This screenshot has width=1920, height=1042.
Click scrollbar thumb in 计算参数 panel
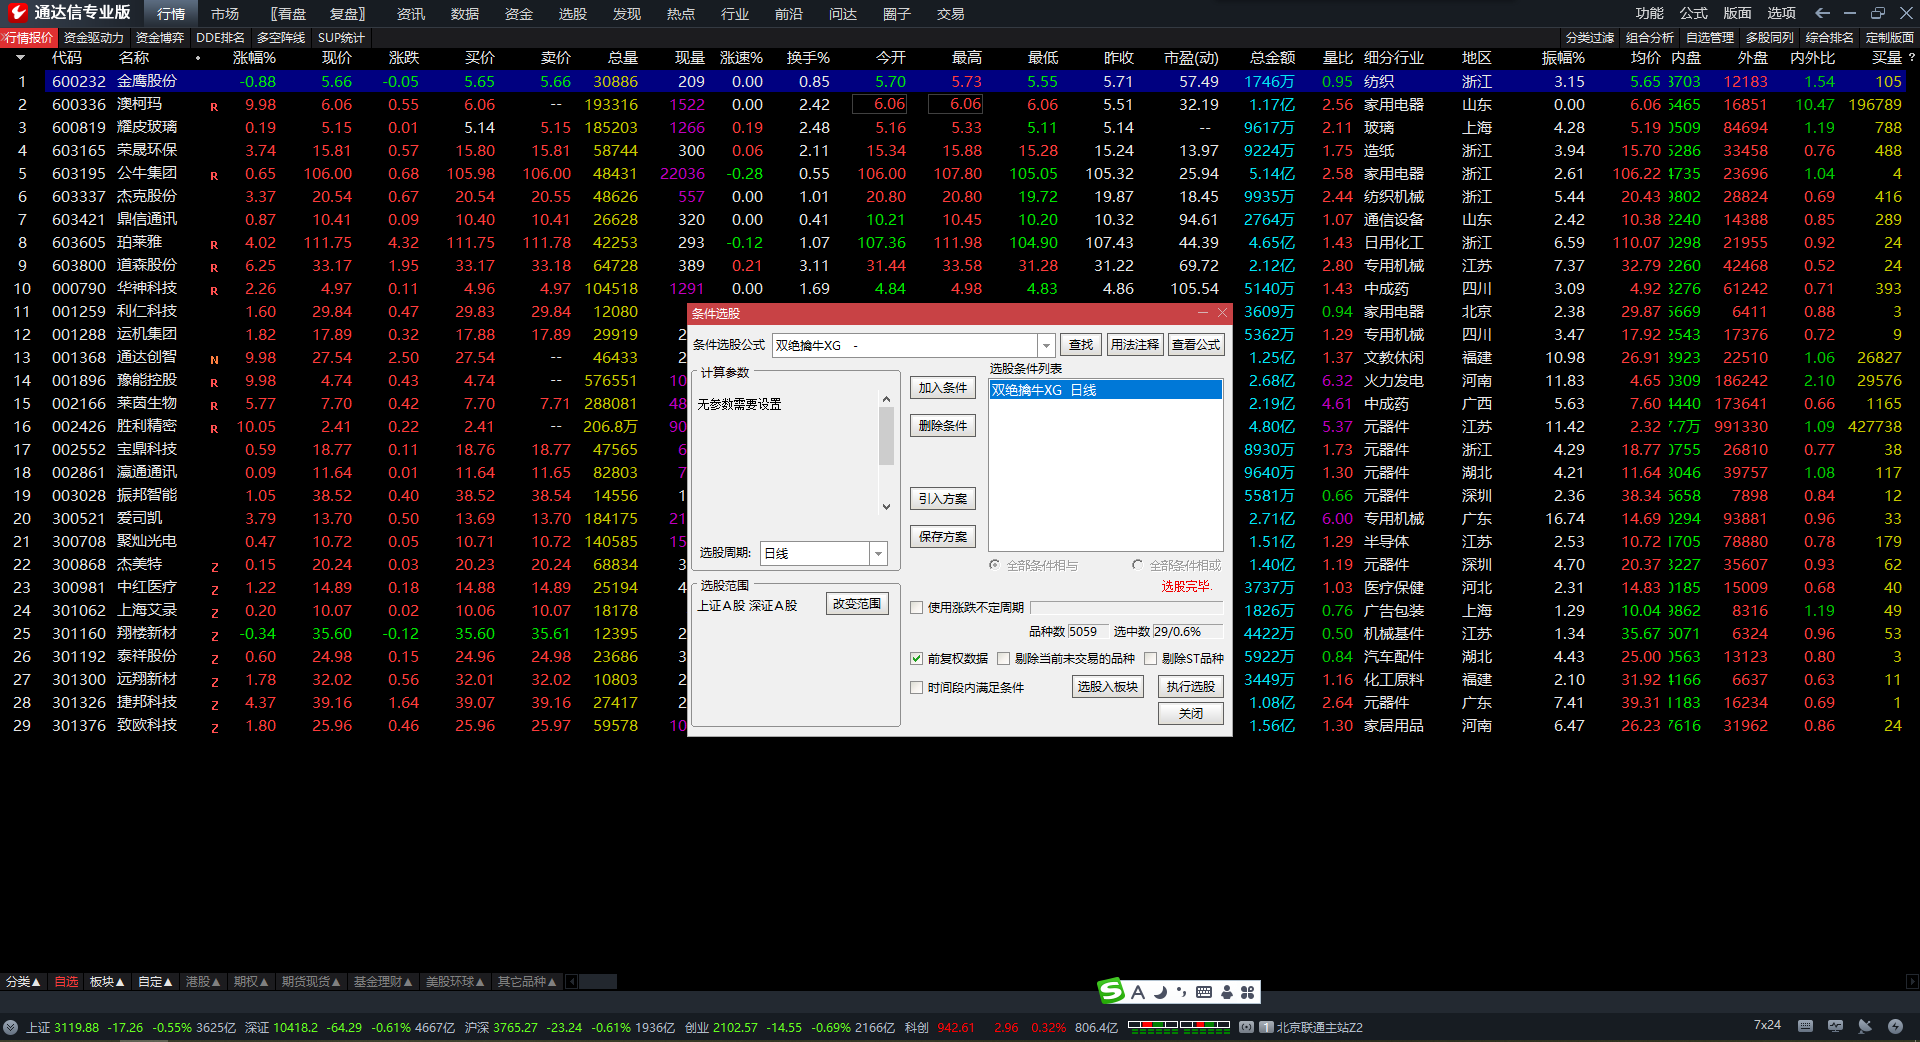tap(886, 436)
